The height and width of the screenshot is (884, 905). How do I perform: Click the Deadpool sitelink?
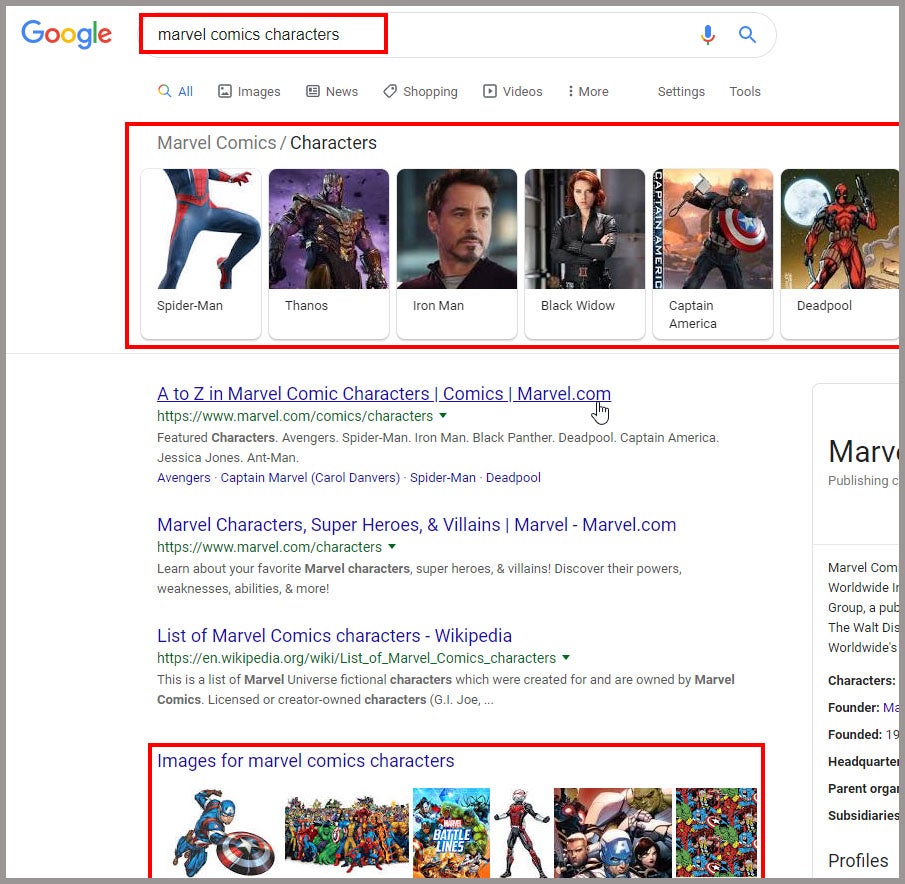coord(513,477)
